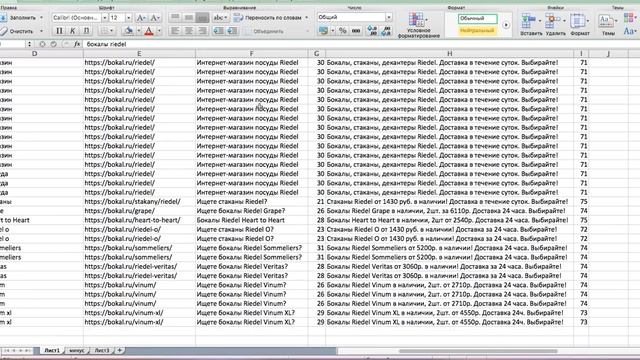Center text horizontally

click(x=189, y=31)
